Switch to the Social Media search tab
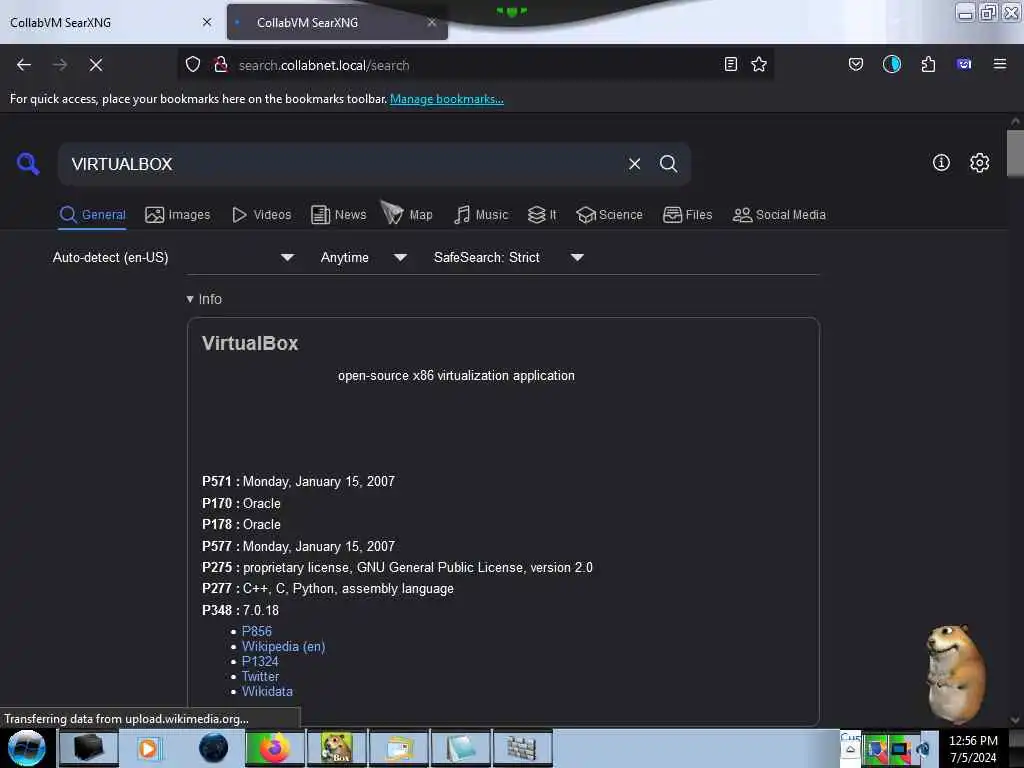 coord(779,214)
